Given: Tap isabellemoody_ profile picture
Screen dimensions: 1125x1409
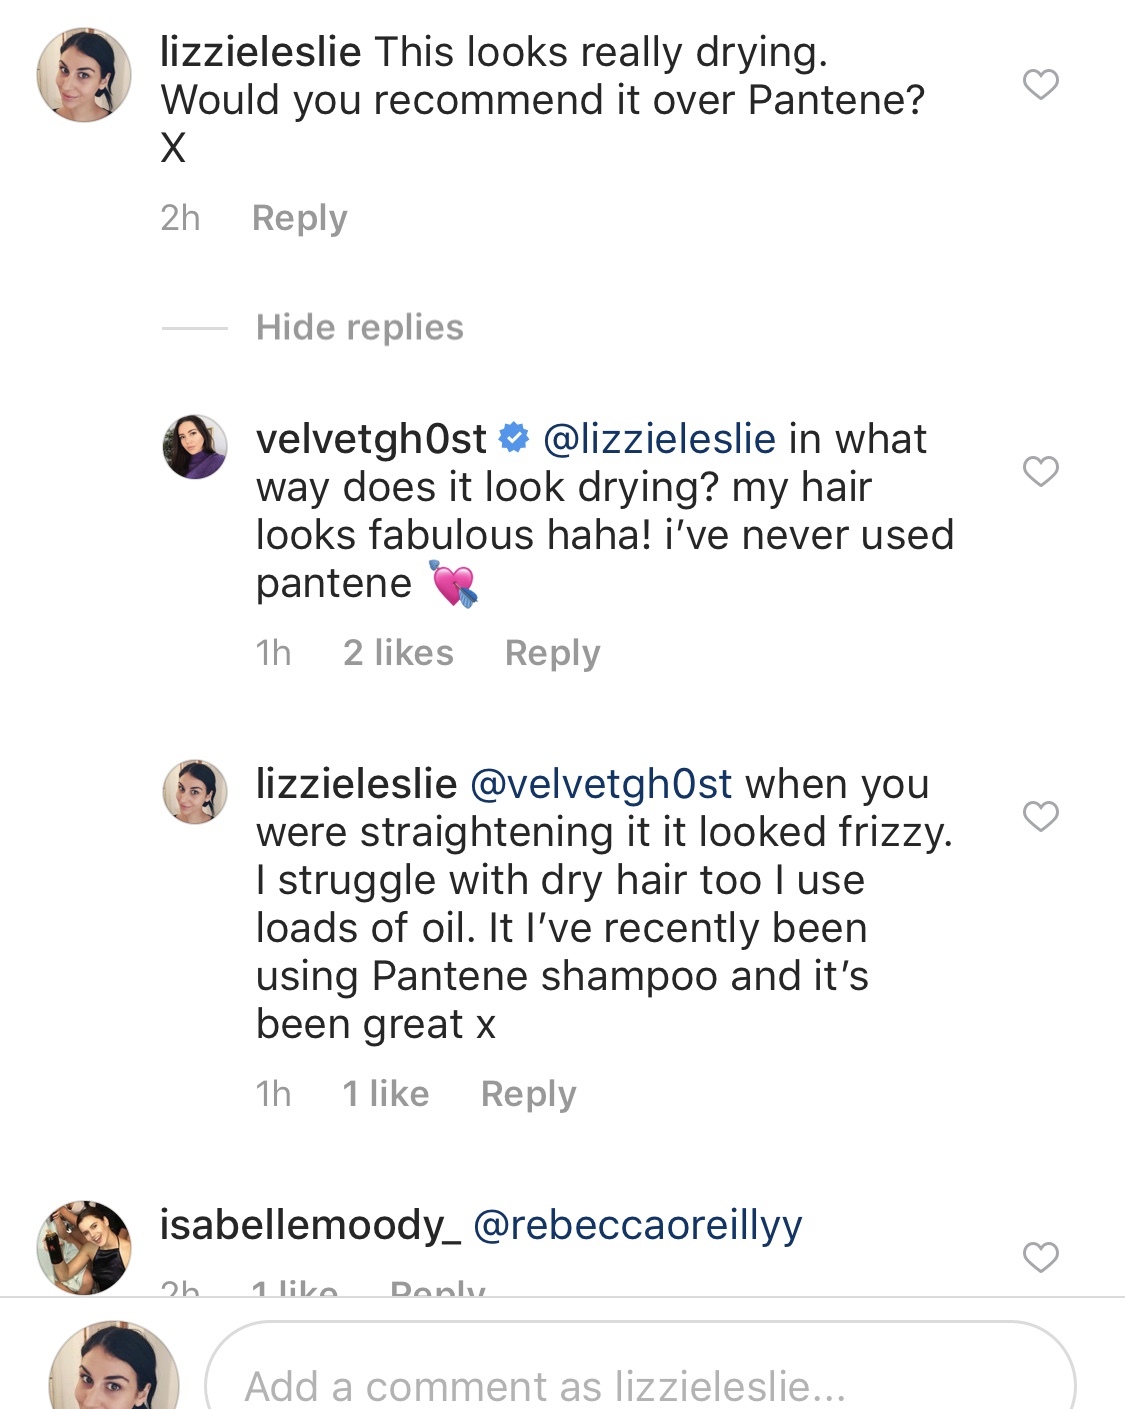Looking at the screenshot, I should (84, 1247).
